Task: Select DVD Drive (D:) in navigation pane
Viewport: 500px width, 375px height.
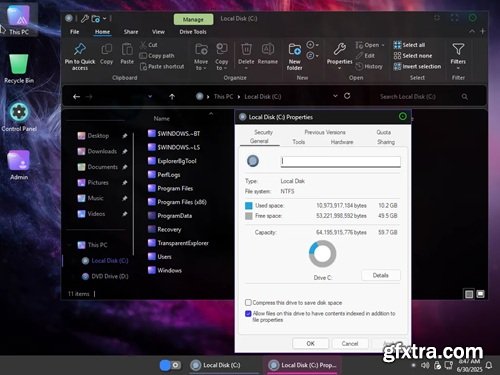Action: (105, 276)
